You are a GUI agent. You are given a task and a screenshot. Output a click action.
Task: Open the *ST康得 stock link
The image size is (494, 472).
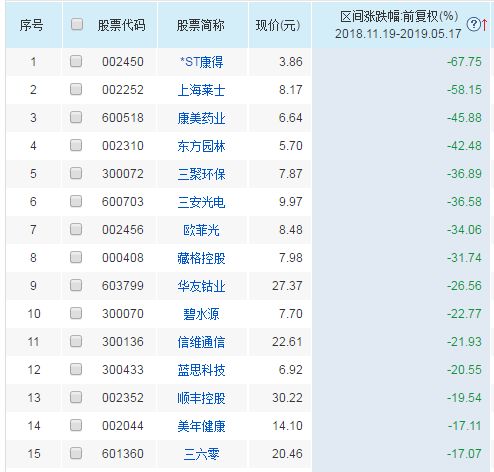pyautogui.click(x=201, y=62)
